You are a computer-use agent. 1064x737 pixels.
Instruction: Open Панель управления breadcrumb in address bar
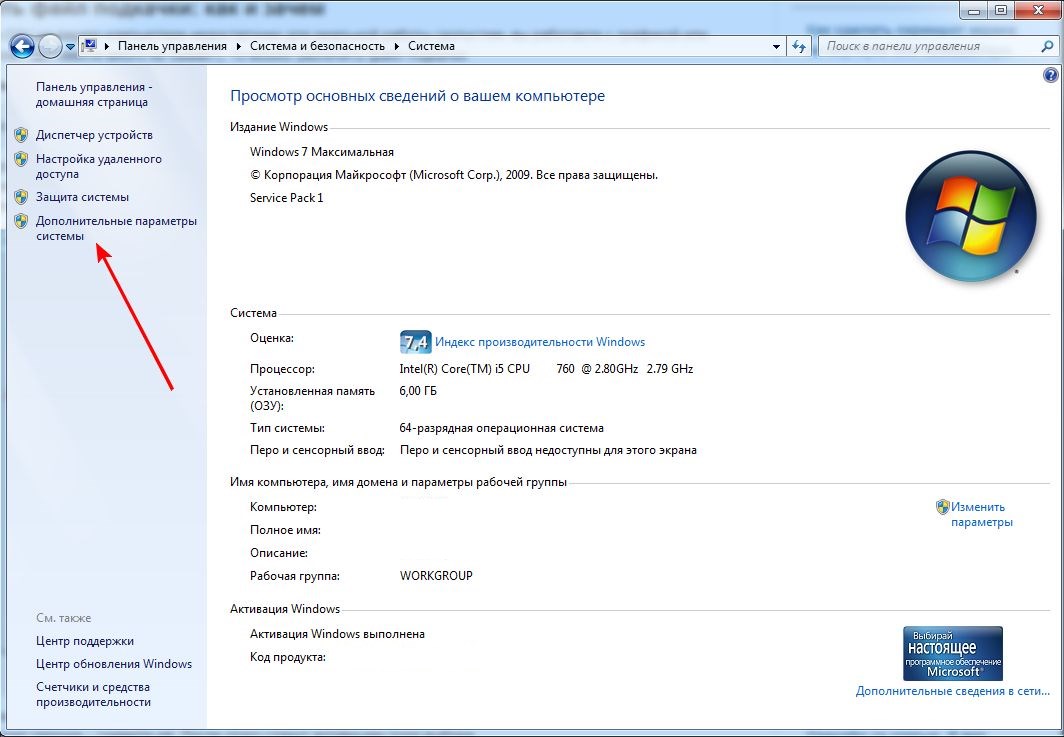(172, 46)
